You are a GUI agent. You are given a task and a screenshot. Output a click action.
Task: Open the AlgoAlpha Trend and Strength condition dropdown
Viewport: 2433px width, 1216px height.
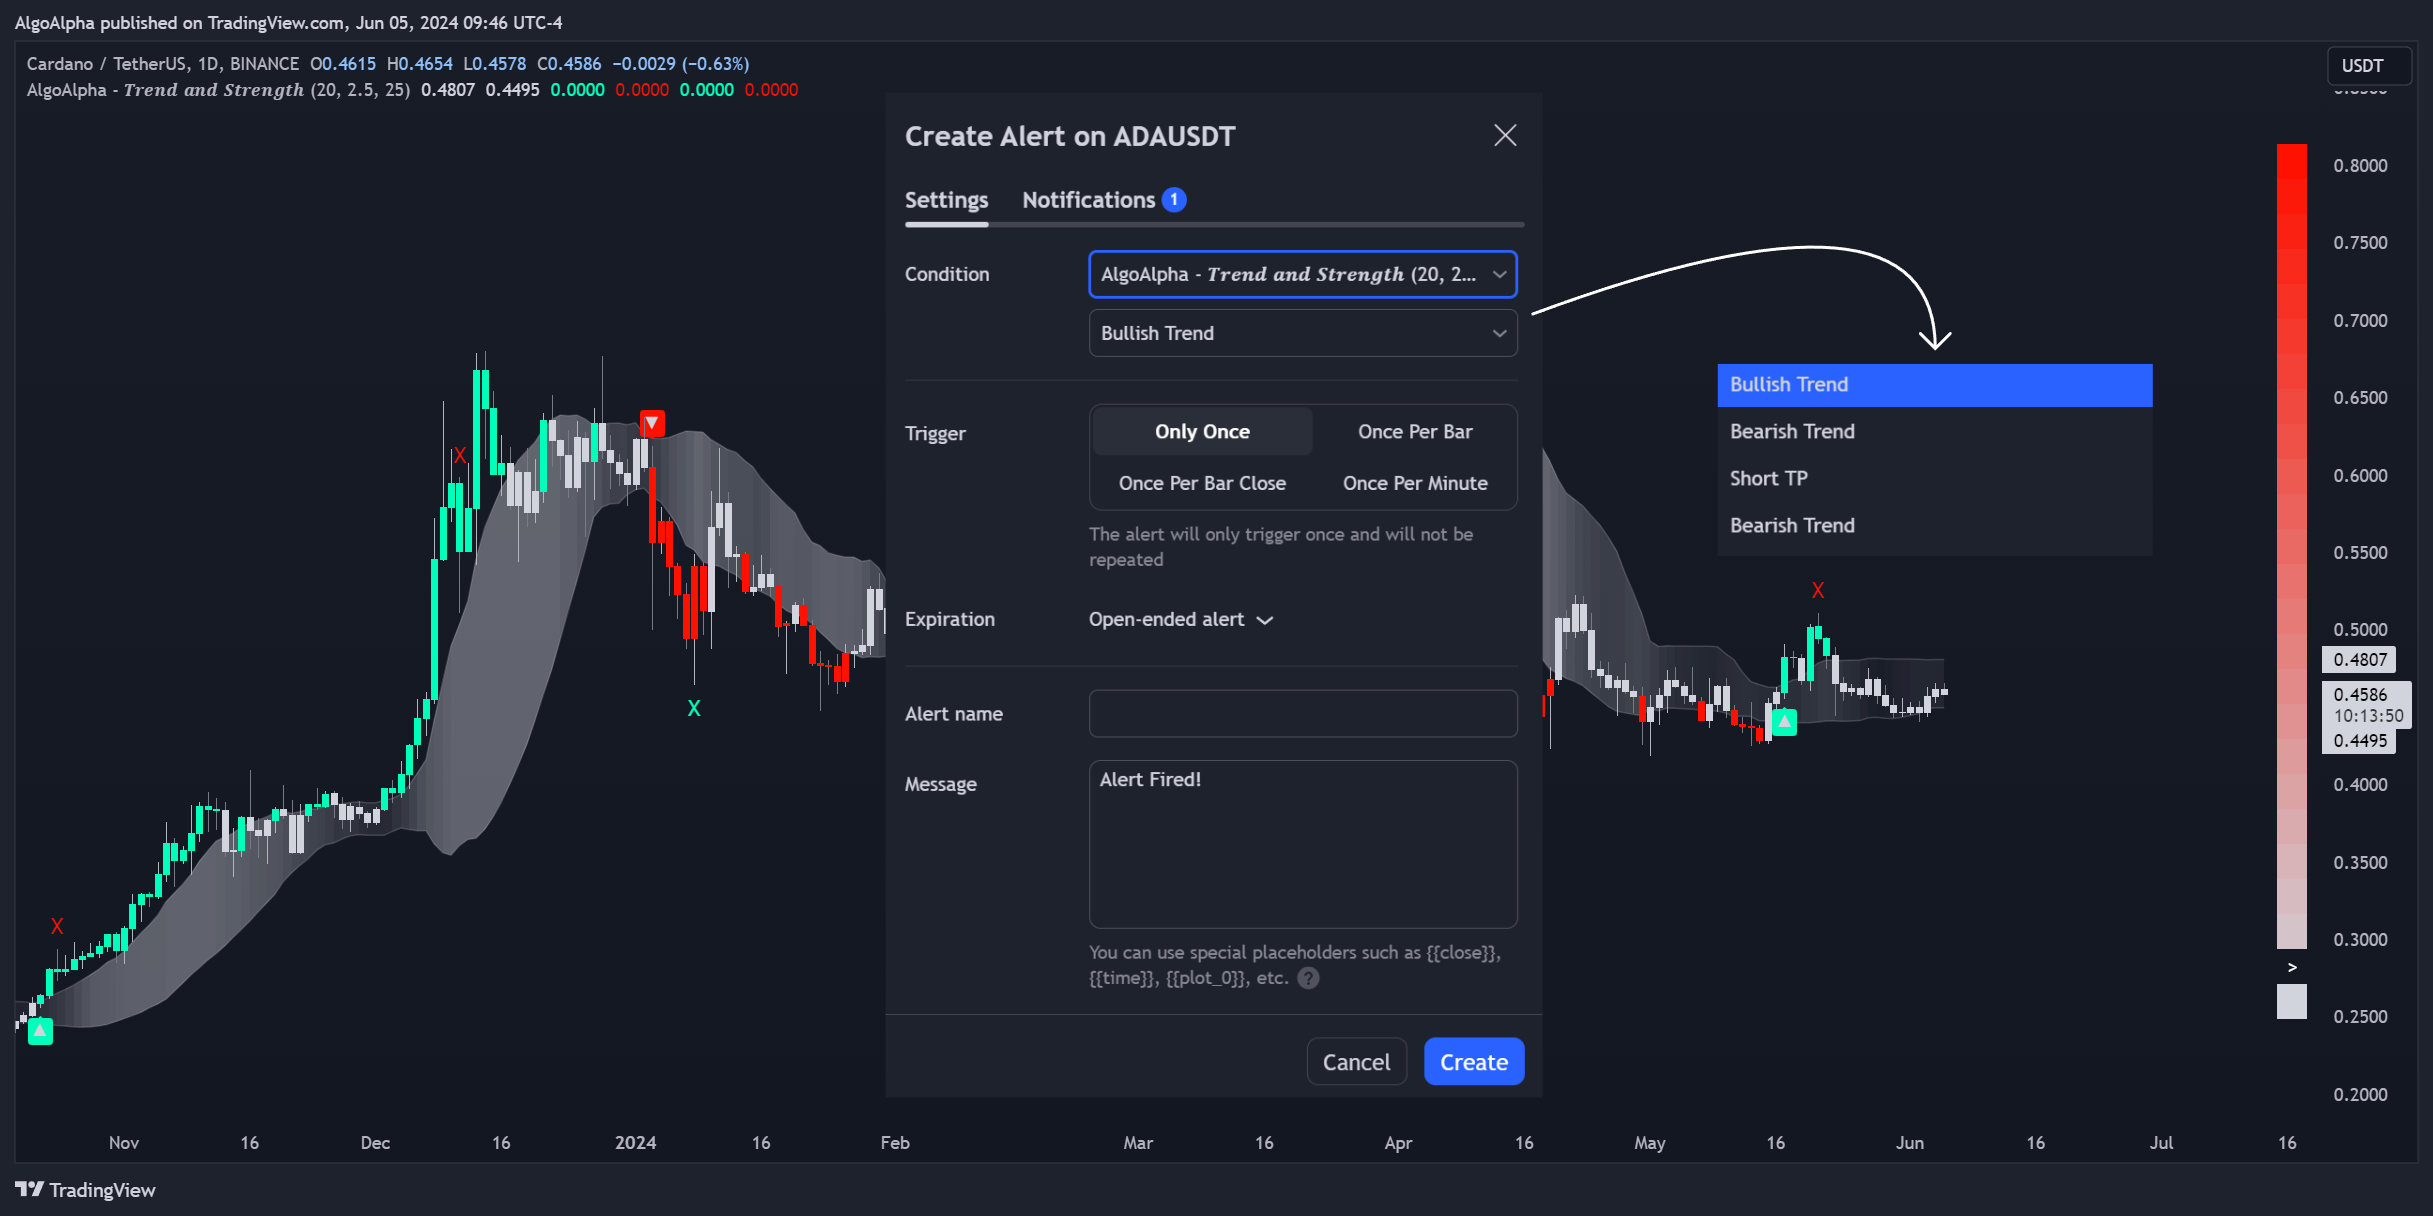click(1302, 274)
